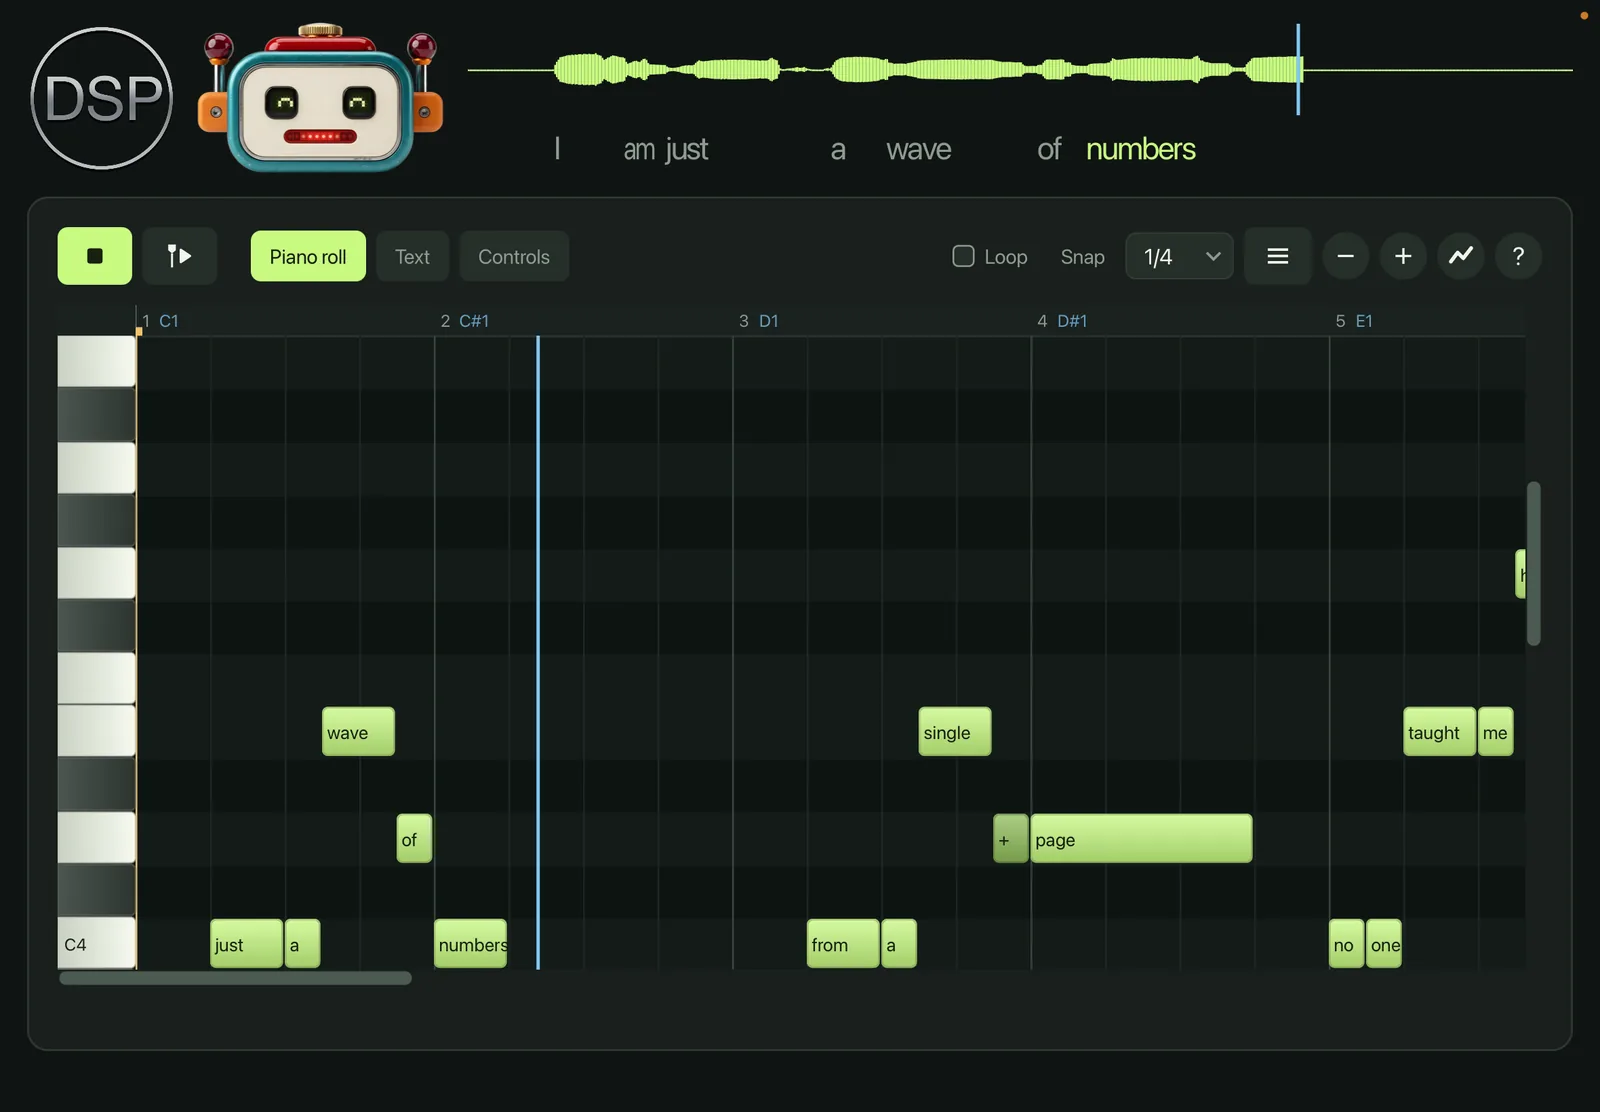Click the bar 4 D#1 ruler marker
The height and width of the screenshot is (1112, 1600).
[x=1062, y=321]
